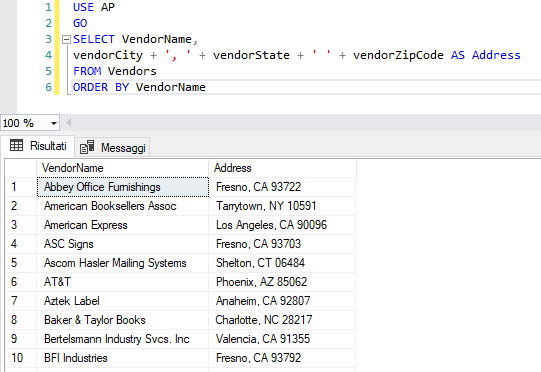Click the Messaggi tab icon
This screenshot has width=541, height=372.
pos(87,147)
